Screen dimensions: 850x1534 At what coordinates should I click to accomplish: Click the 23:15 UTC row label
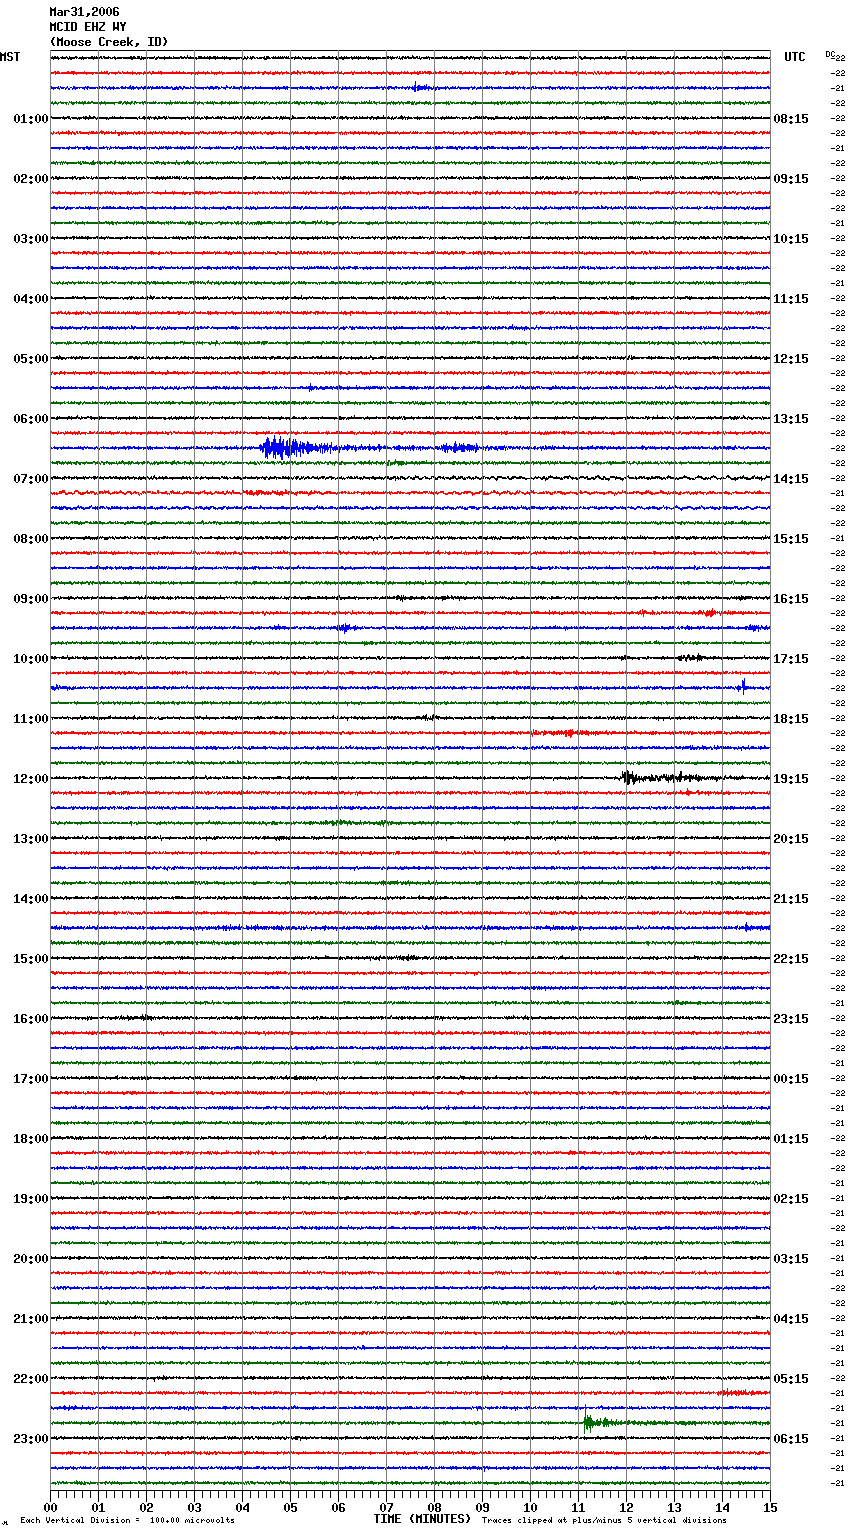point(791,1019)
